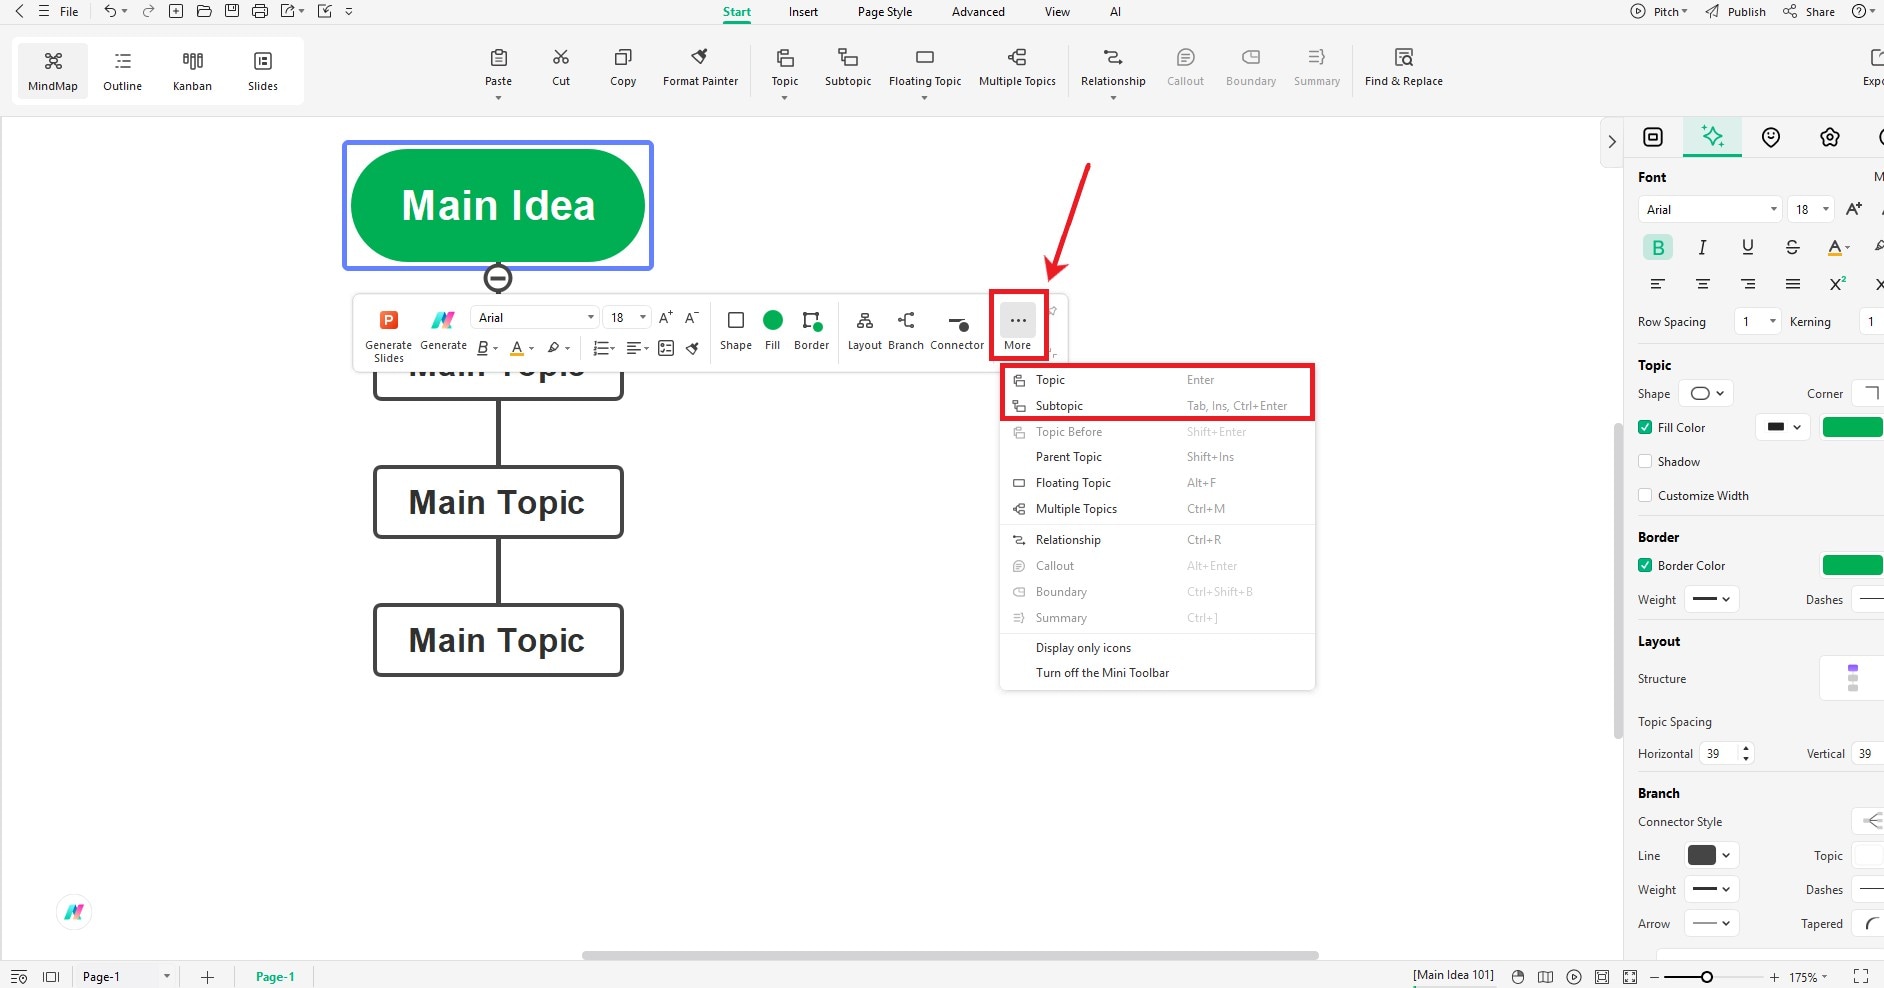Open Find & Replace
Image resolution: width=1884 pixels, height=988 pixels.
click(x=1403, y=67)
